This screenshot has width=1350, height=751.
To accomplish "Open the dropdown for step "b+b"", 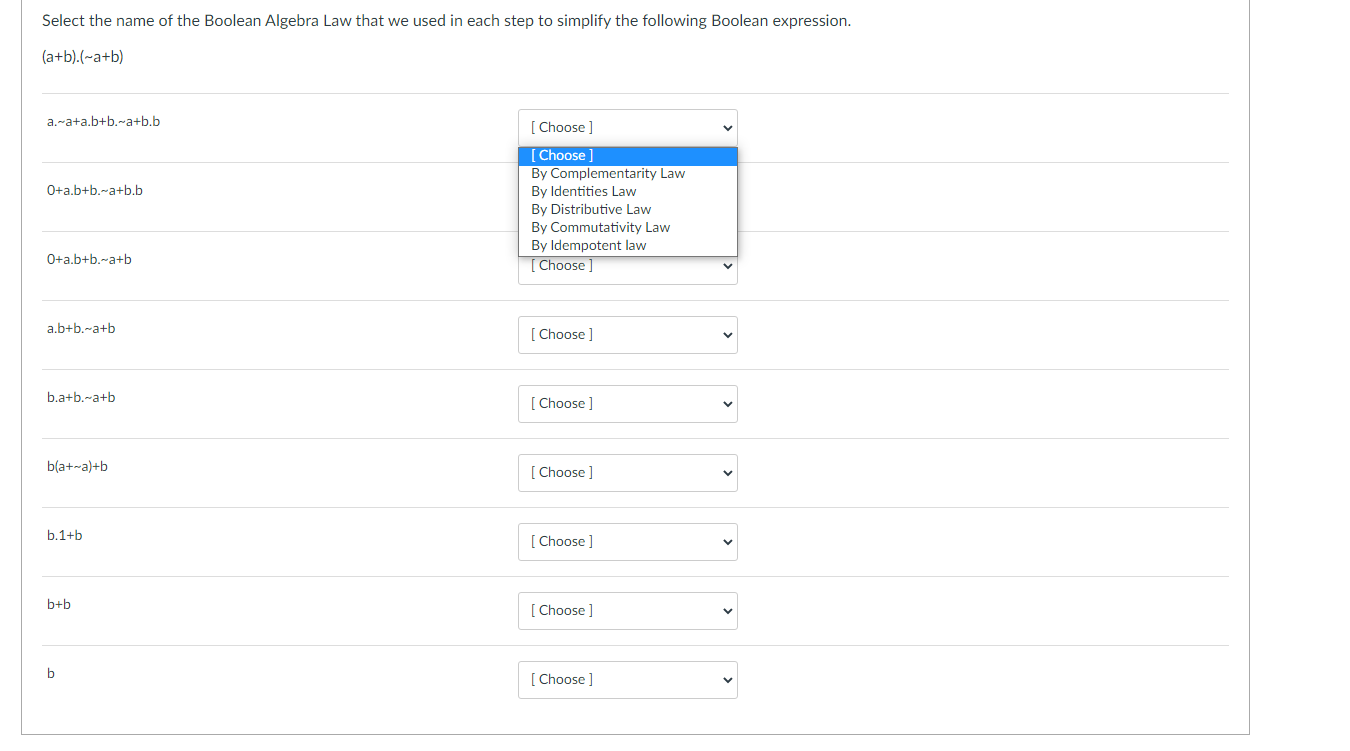I will click(627, 610).
